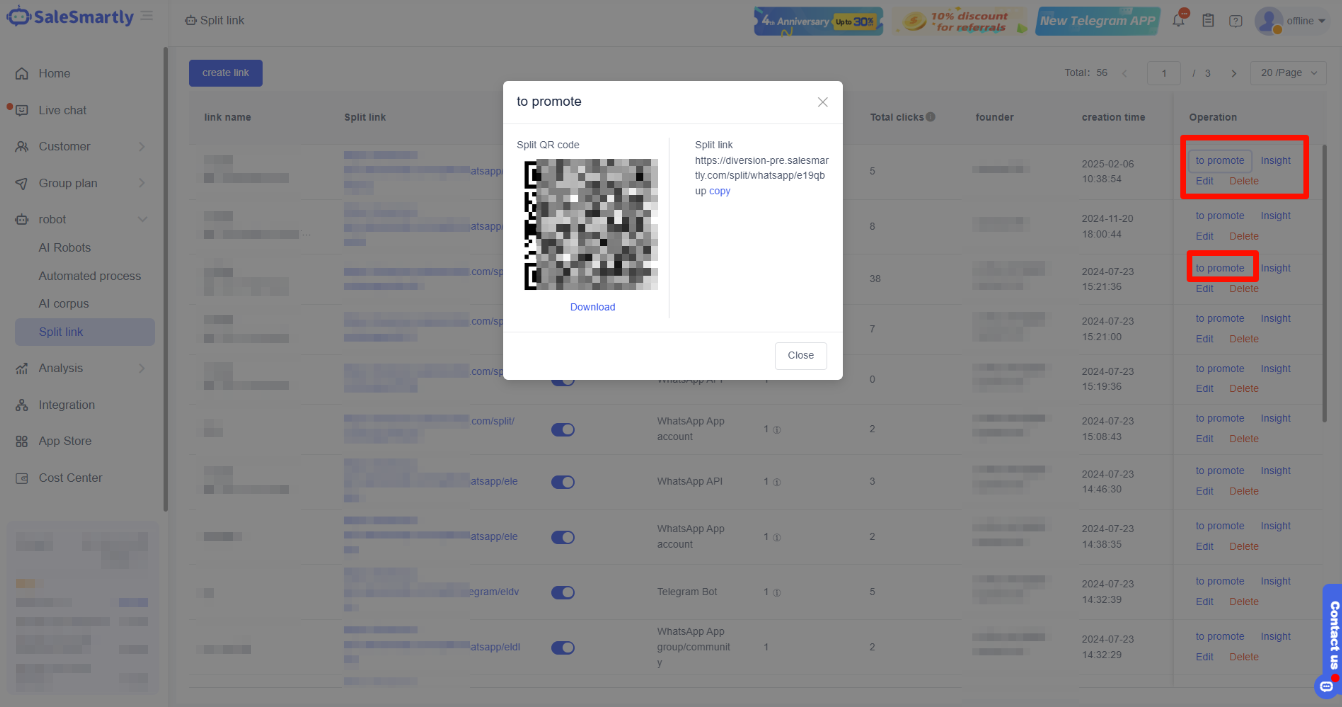The width and height of the screenshot is (1342, 707).
Task: Go to the next page arrow
Action: pos(1234,73)
